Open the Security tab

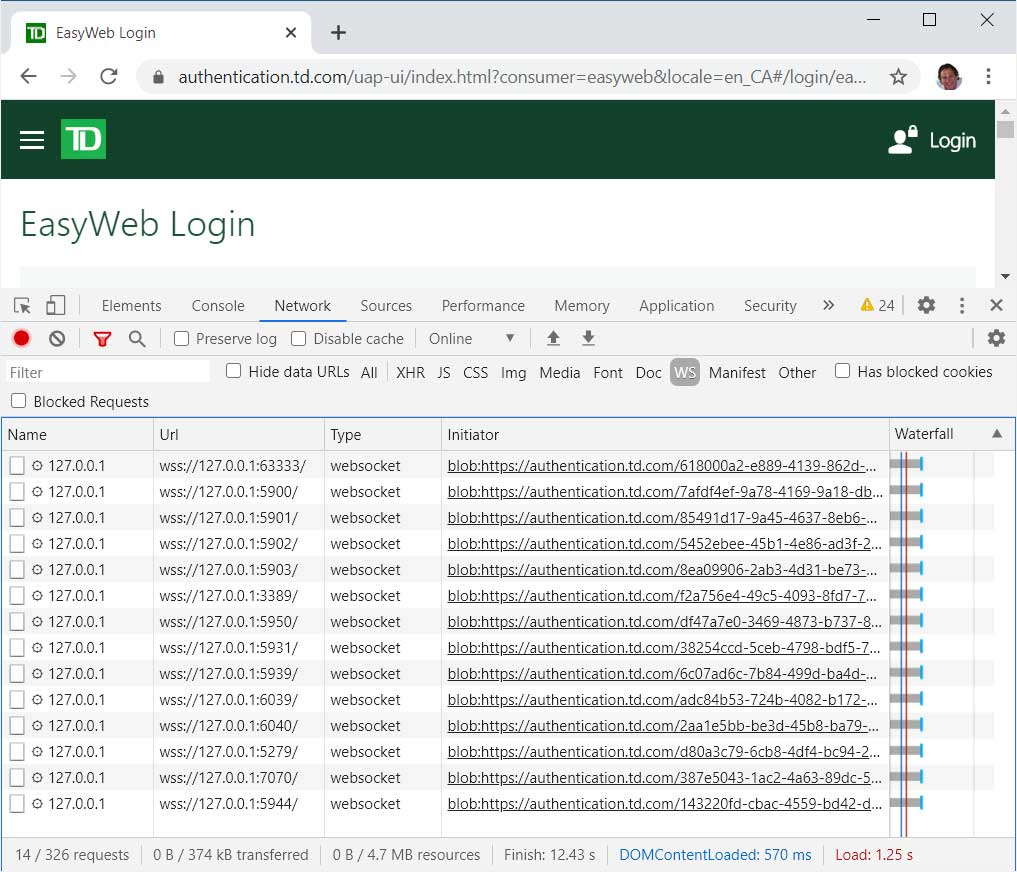click(770, 306)
